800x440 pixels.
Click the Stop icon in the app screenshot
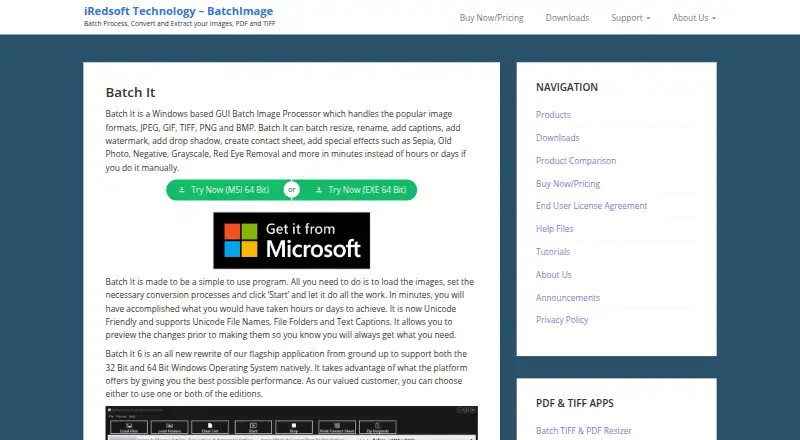pos(294,427)
